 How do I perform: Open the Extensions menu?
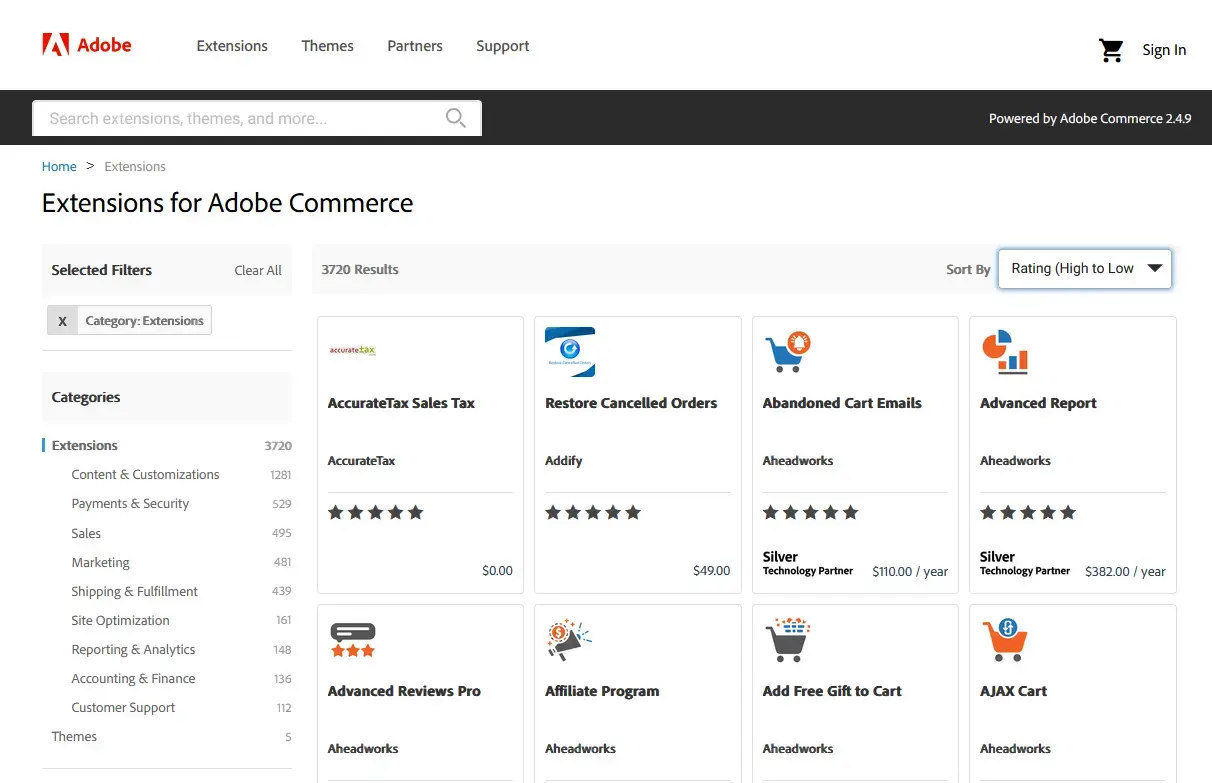coord(232,46)
